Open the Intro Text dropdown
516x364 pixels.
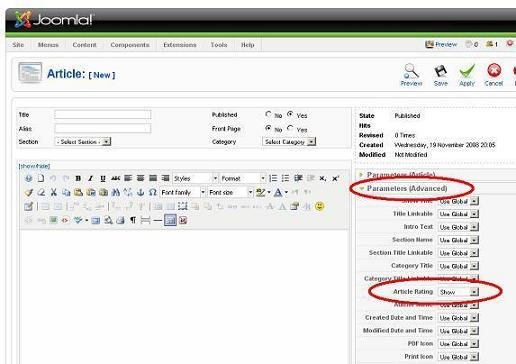pos(458,227)
